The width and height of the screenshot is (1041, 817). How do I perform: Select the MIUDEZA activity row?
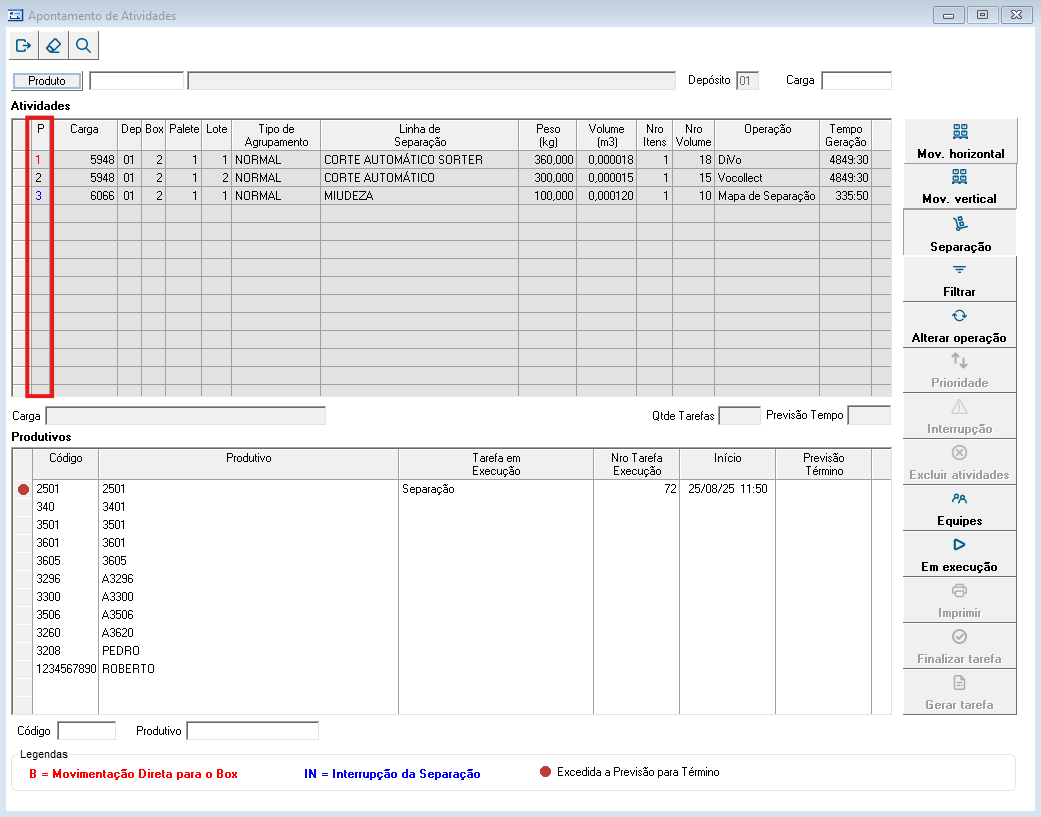click(x=451, y=196)
